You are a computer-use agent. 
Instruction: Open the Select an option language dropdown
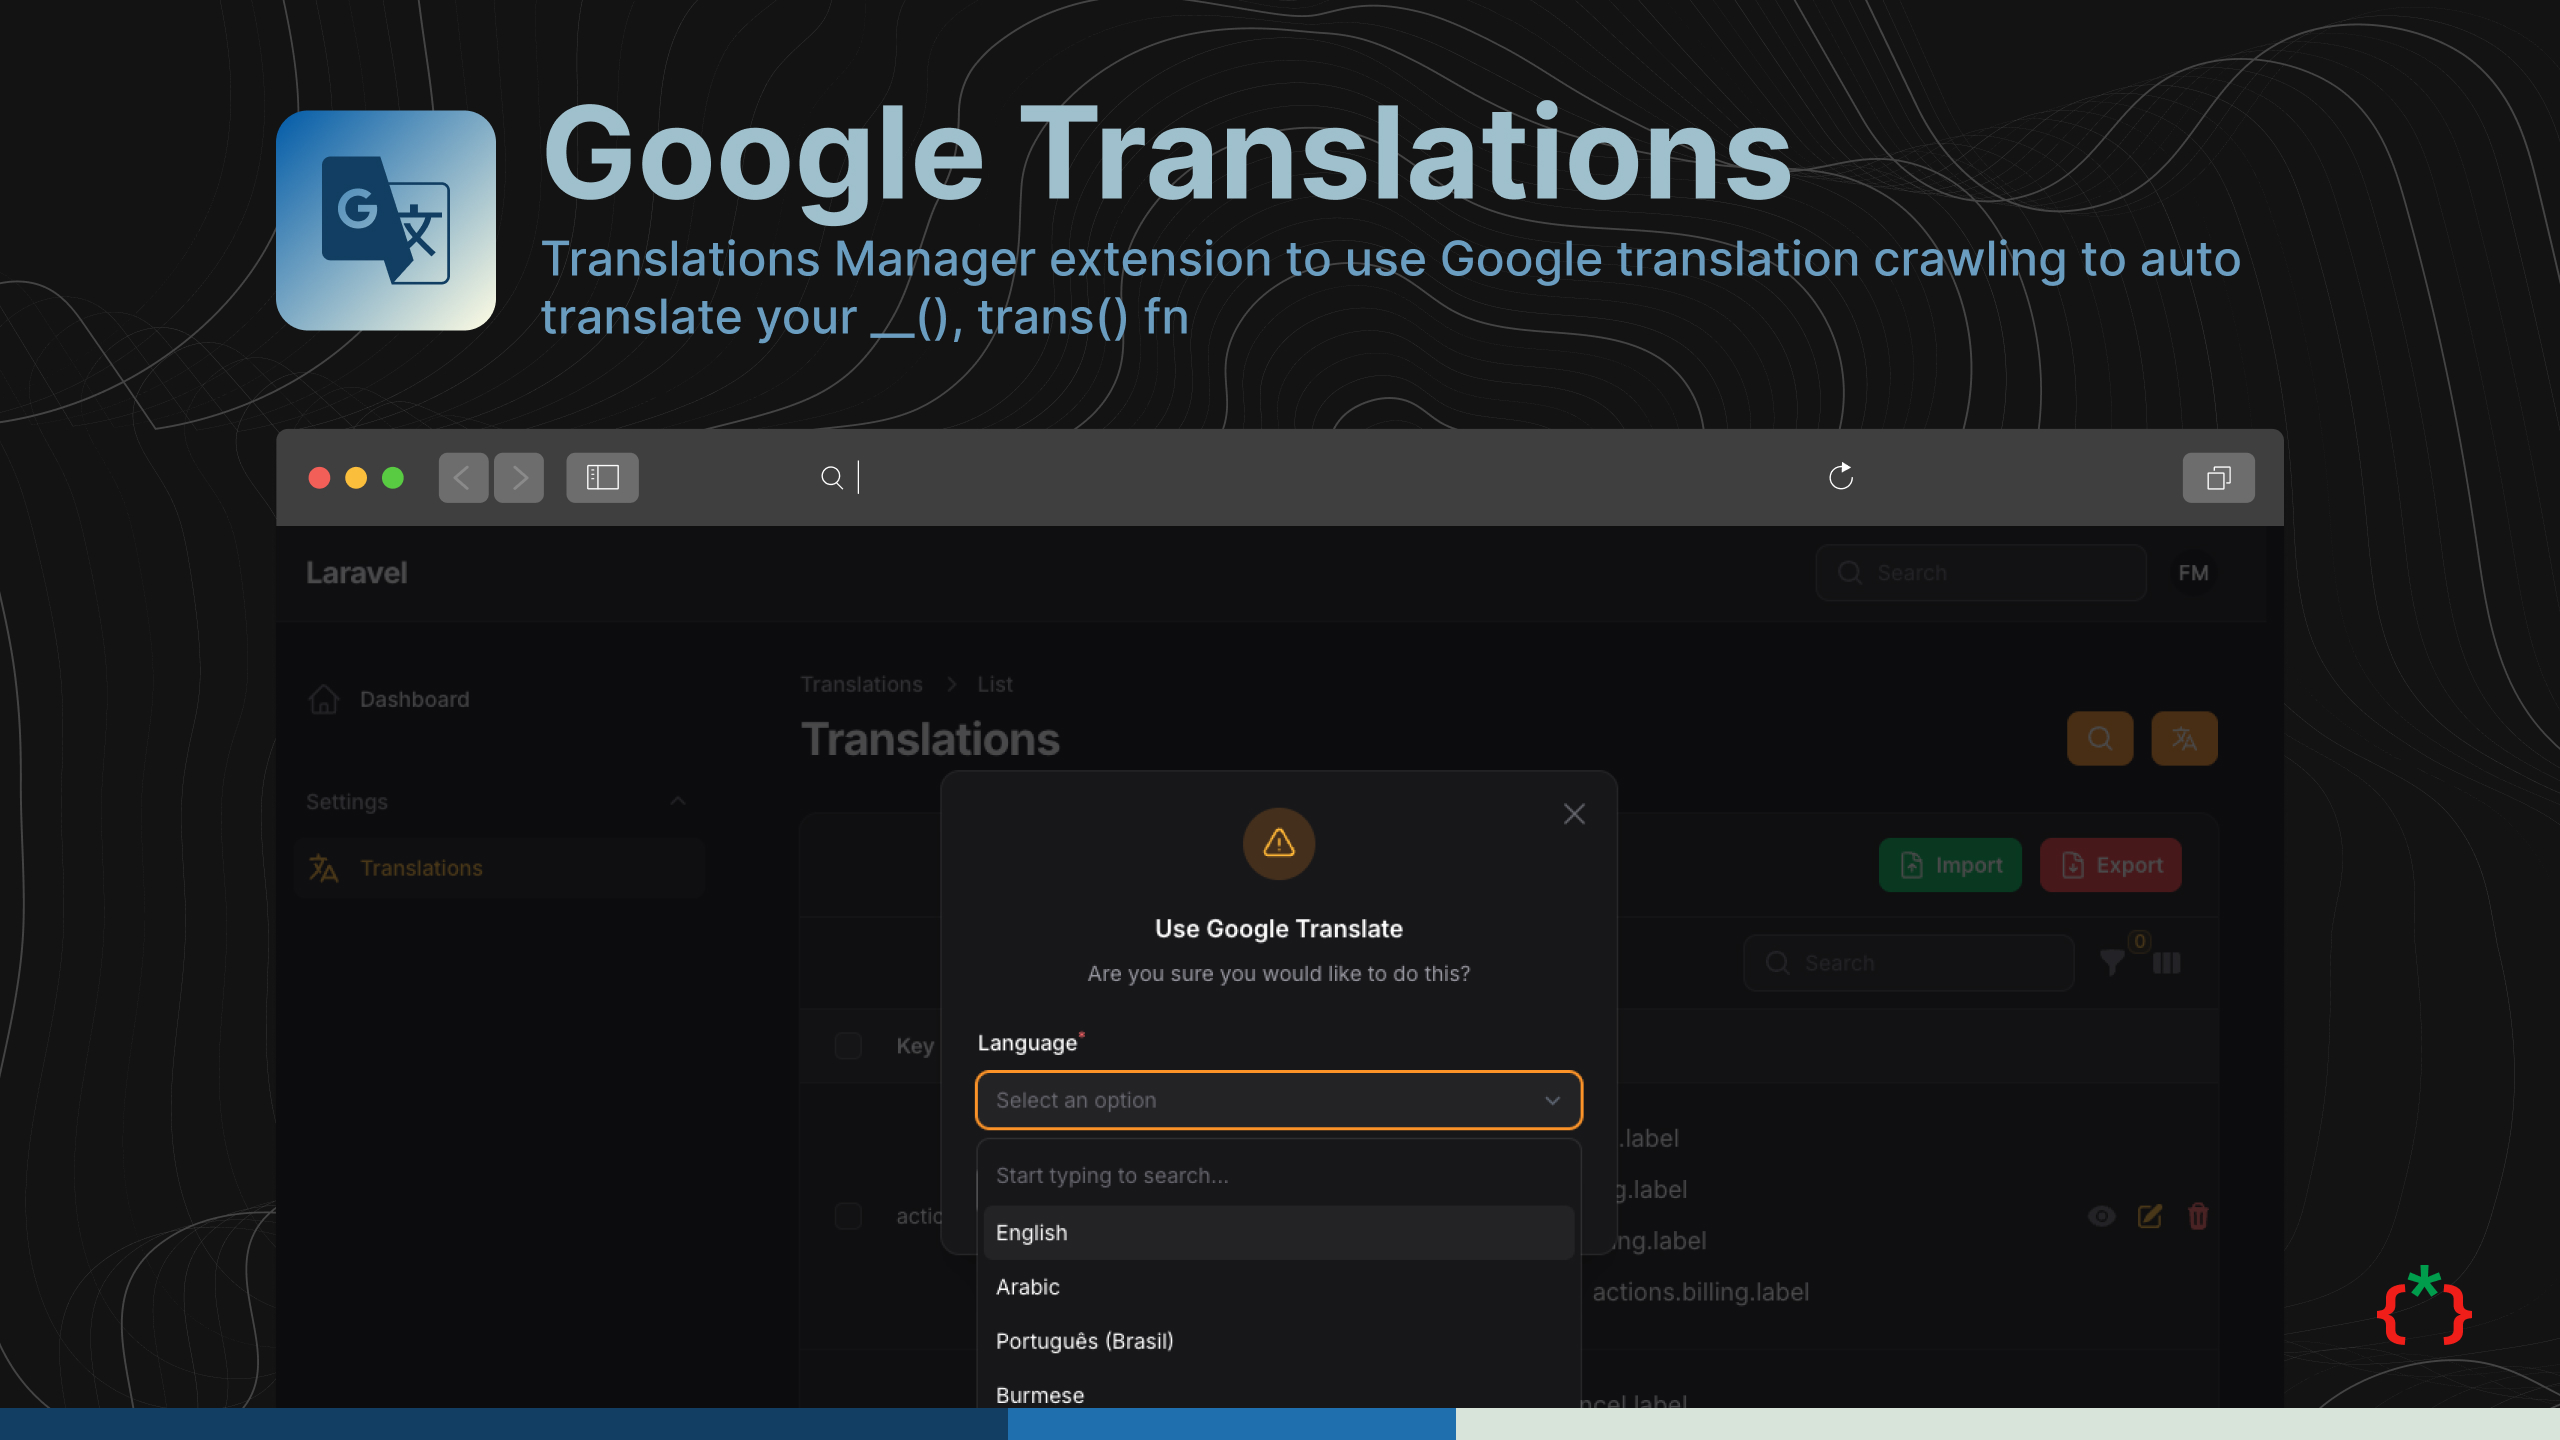[1278, 1100]
